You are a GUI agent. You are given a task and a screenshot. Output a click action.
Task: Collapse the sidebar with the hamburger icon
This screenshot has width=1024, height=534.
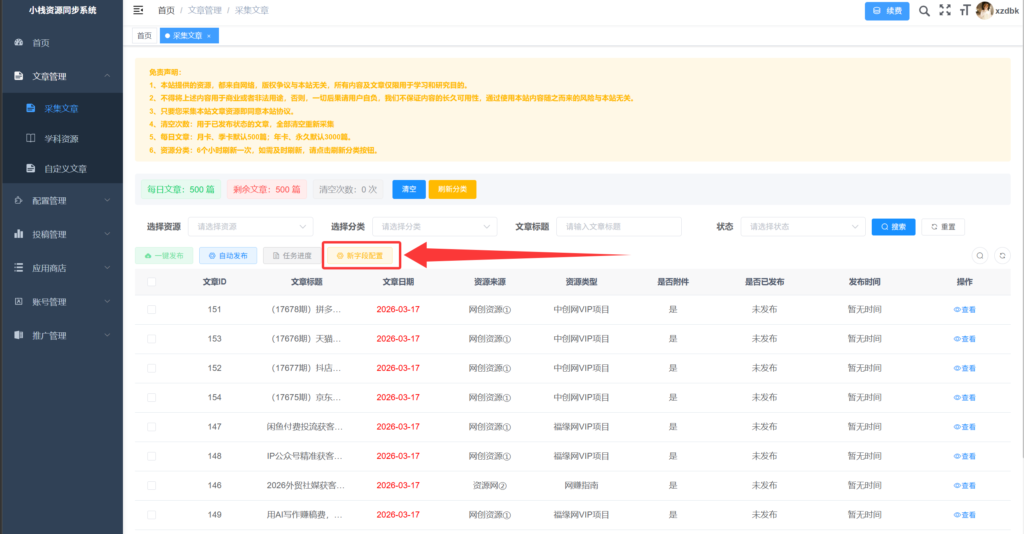coord(138,10)
